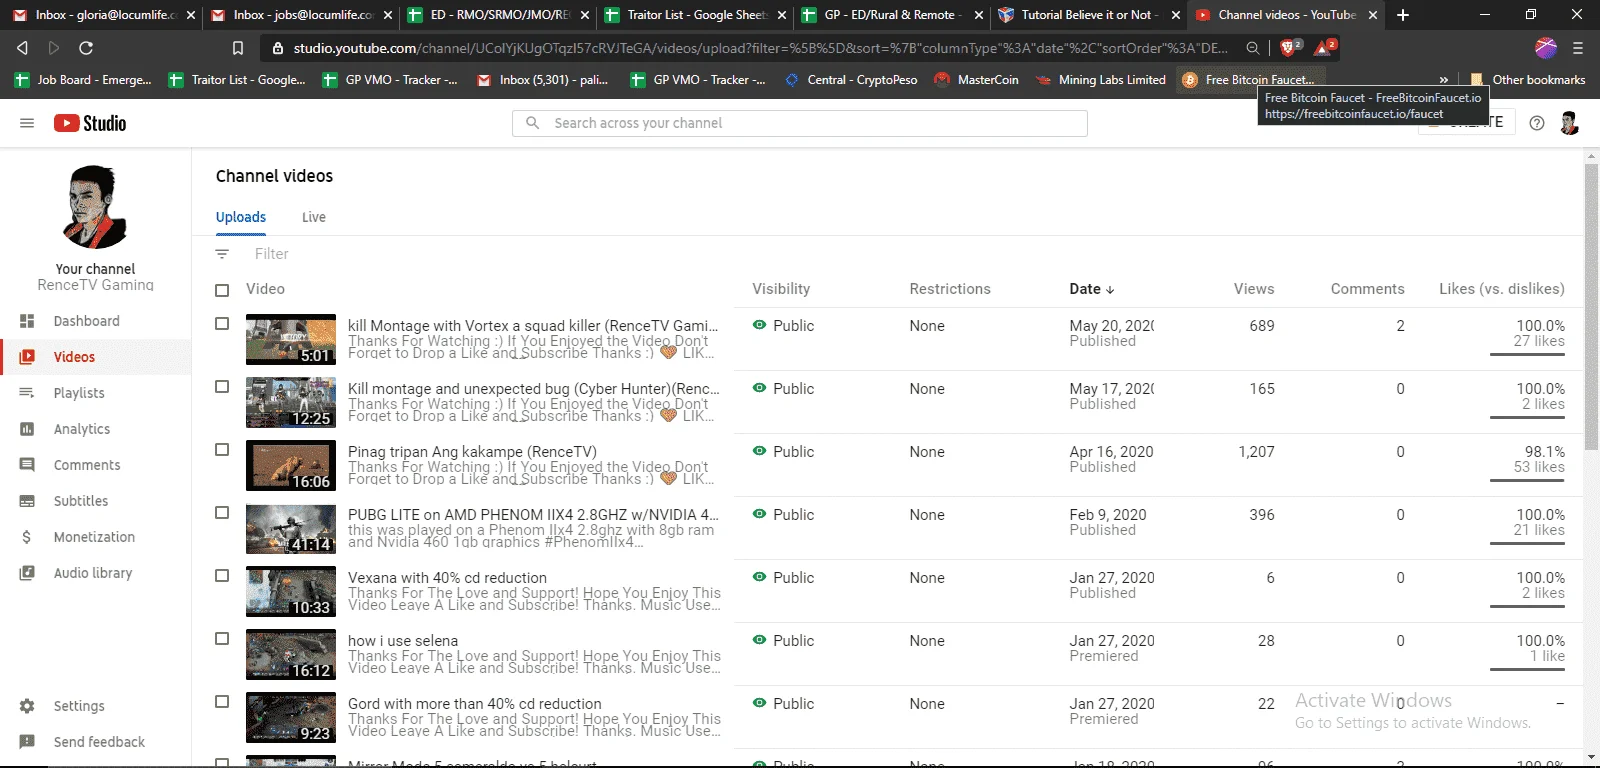Open the Brave Rewards triangle icon
Screen dimensions: 1600x768
(x=1324, y=47)
